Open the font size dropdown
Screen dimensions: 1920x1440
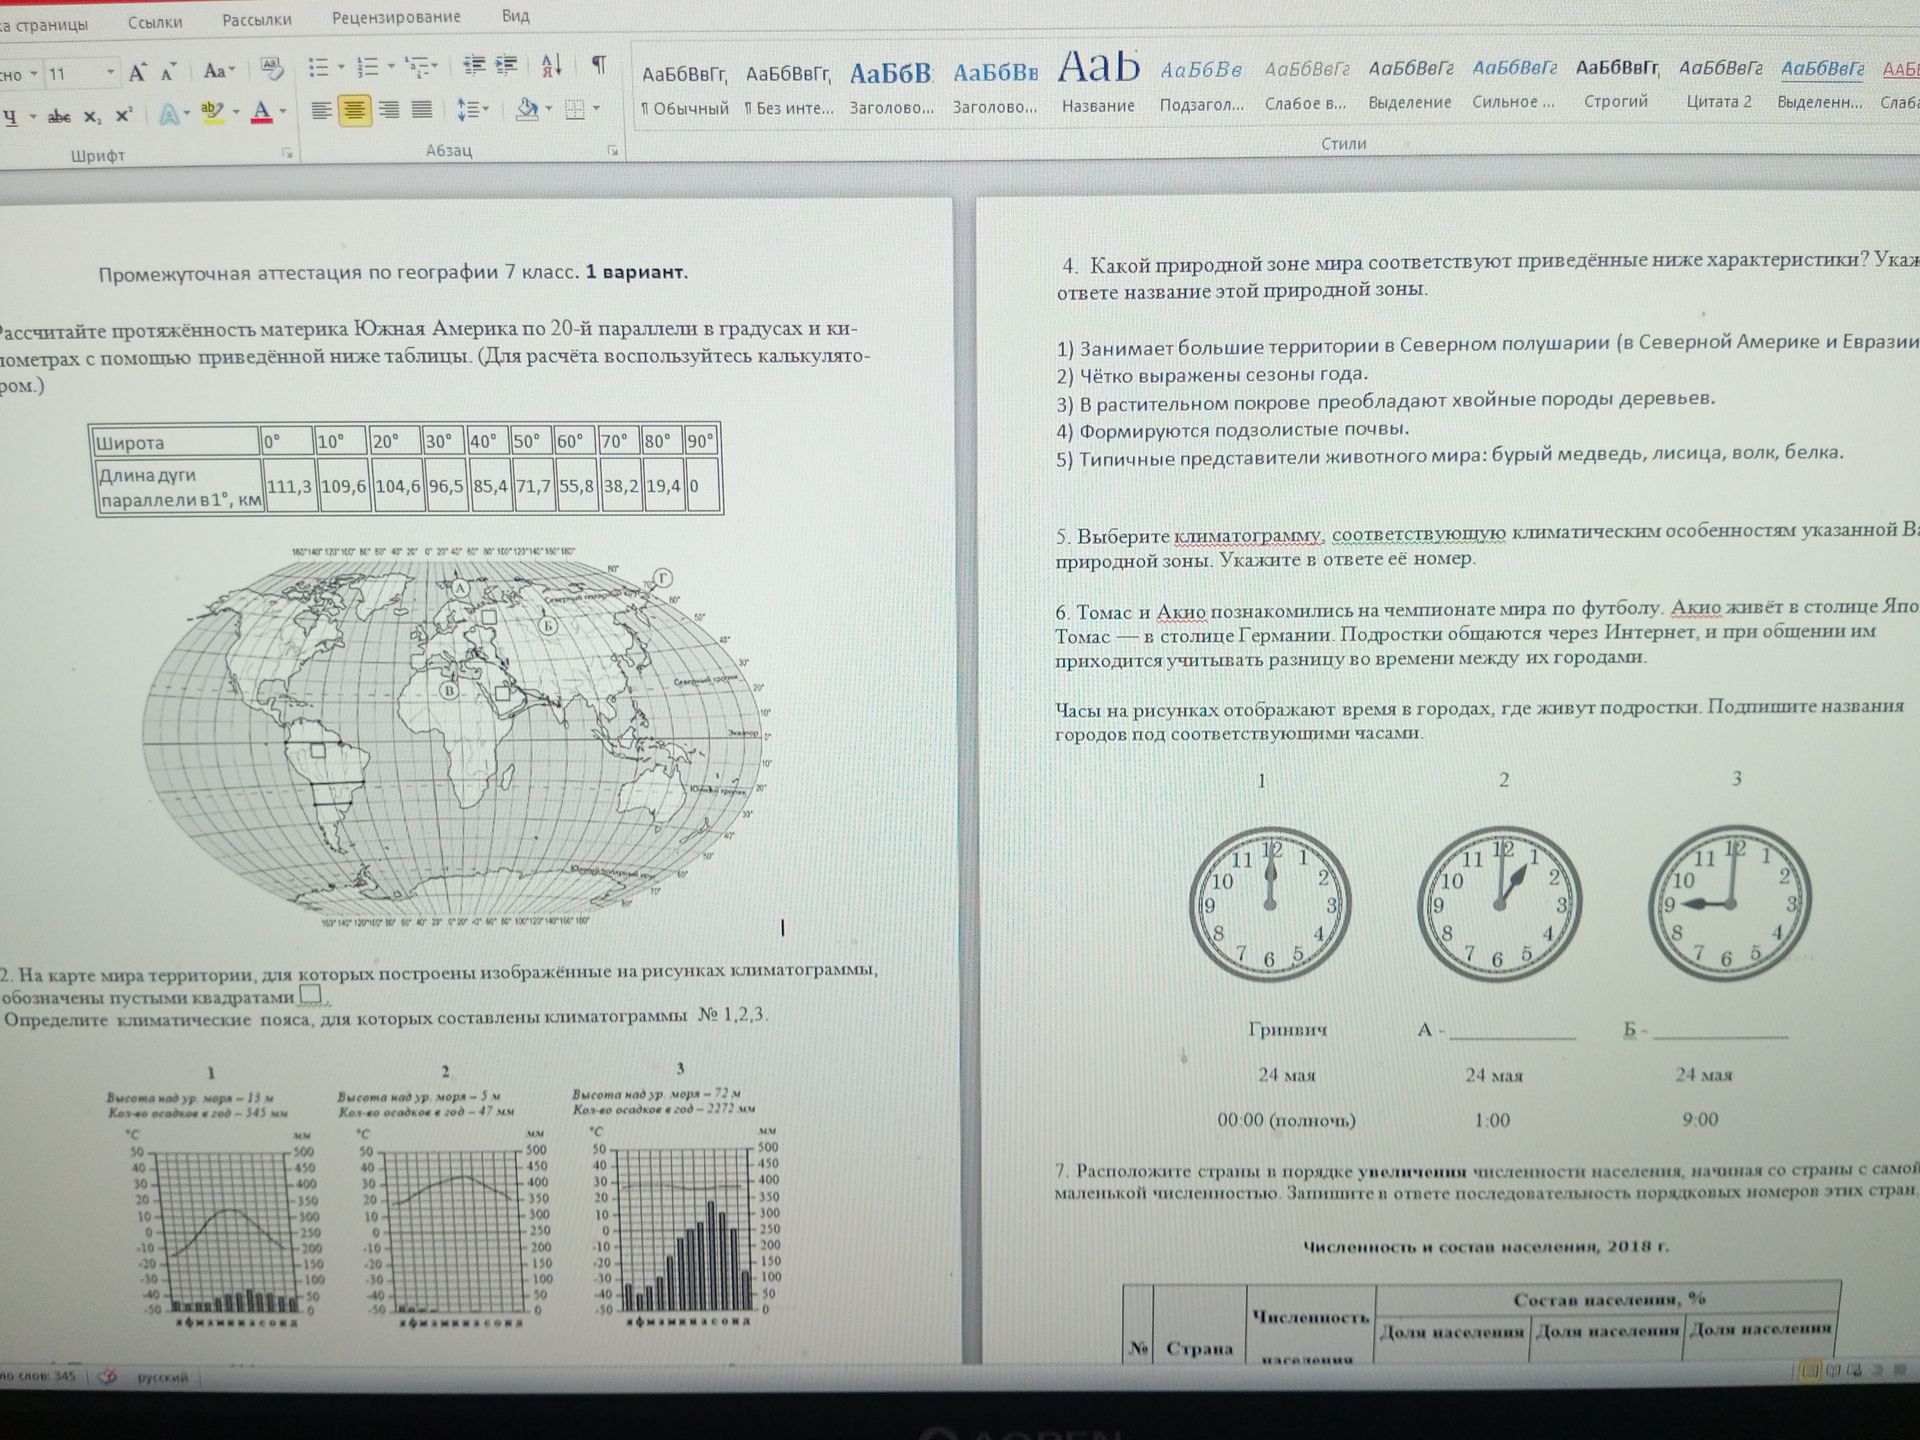pyautogui.click(x=110, y=74)
